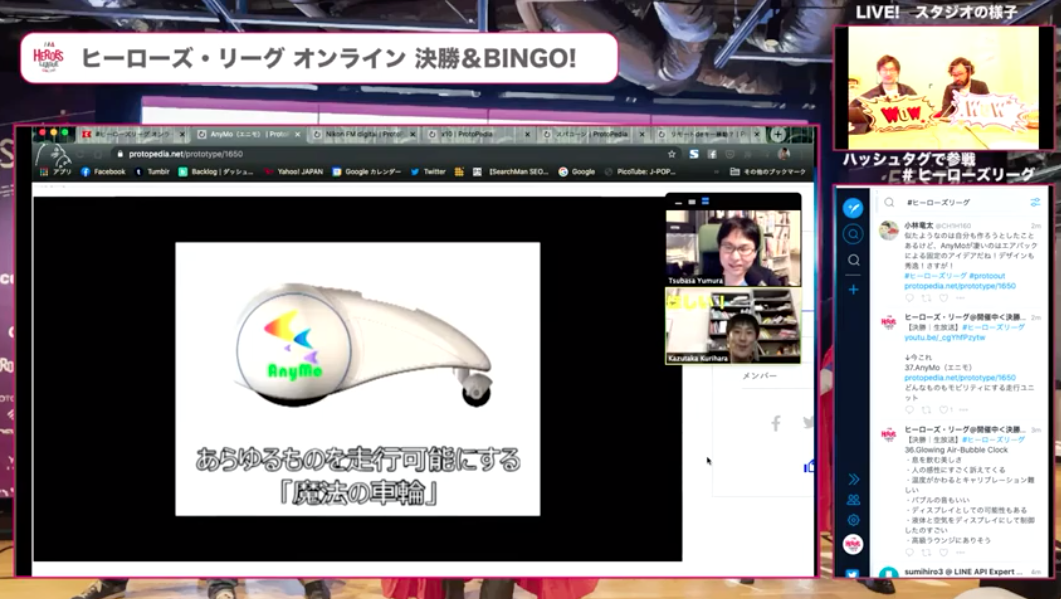Open more options on 小林竜太's tweet

(961, 298)
